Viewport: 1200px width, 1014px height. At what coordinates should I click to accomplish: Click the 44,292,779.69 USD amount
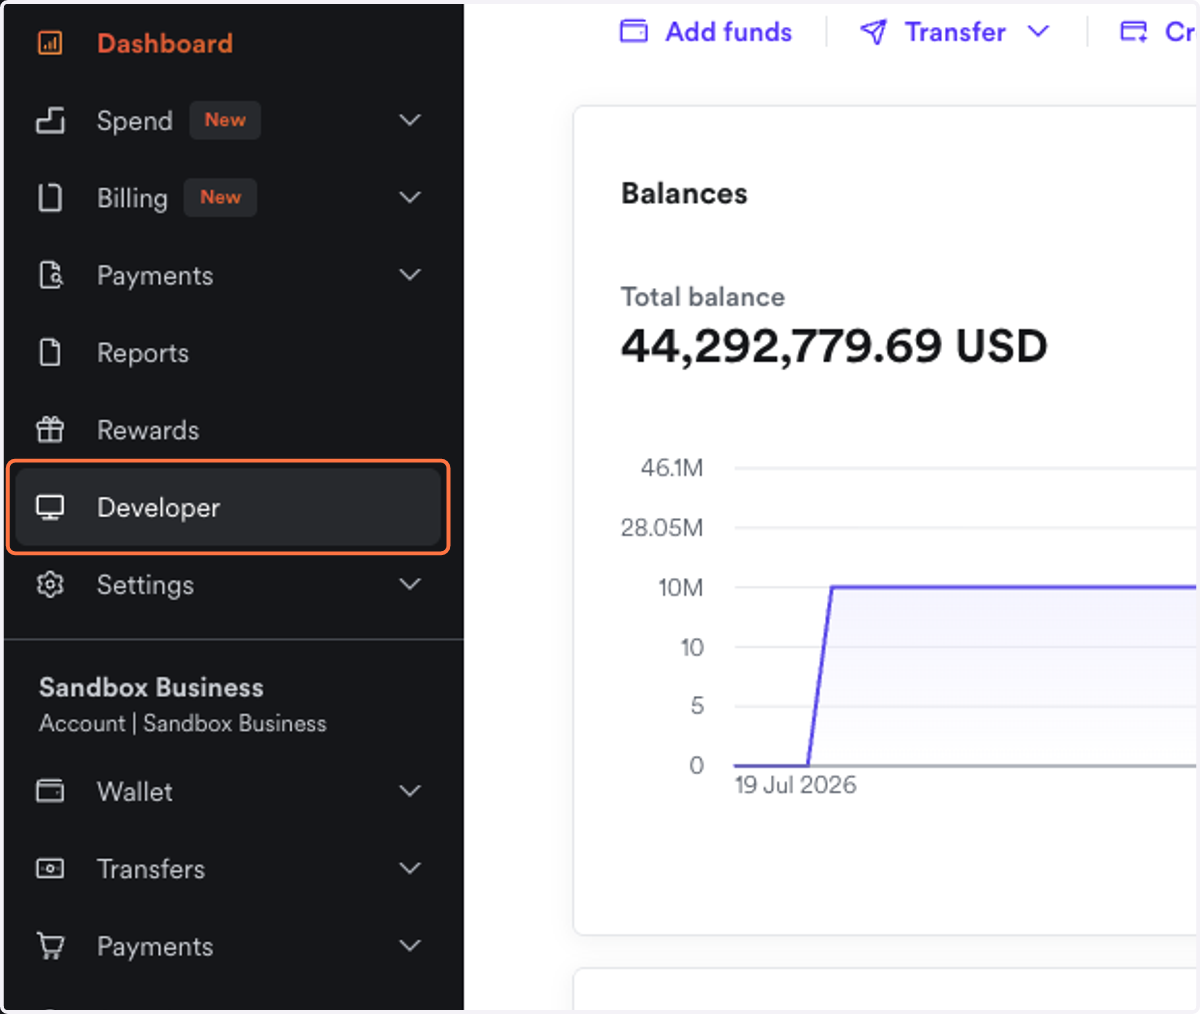834,346
